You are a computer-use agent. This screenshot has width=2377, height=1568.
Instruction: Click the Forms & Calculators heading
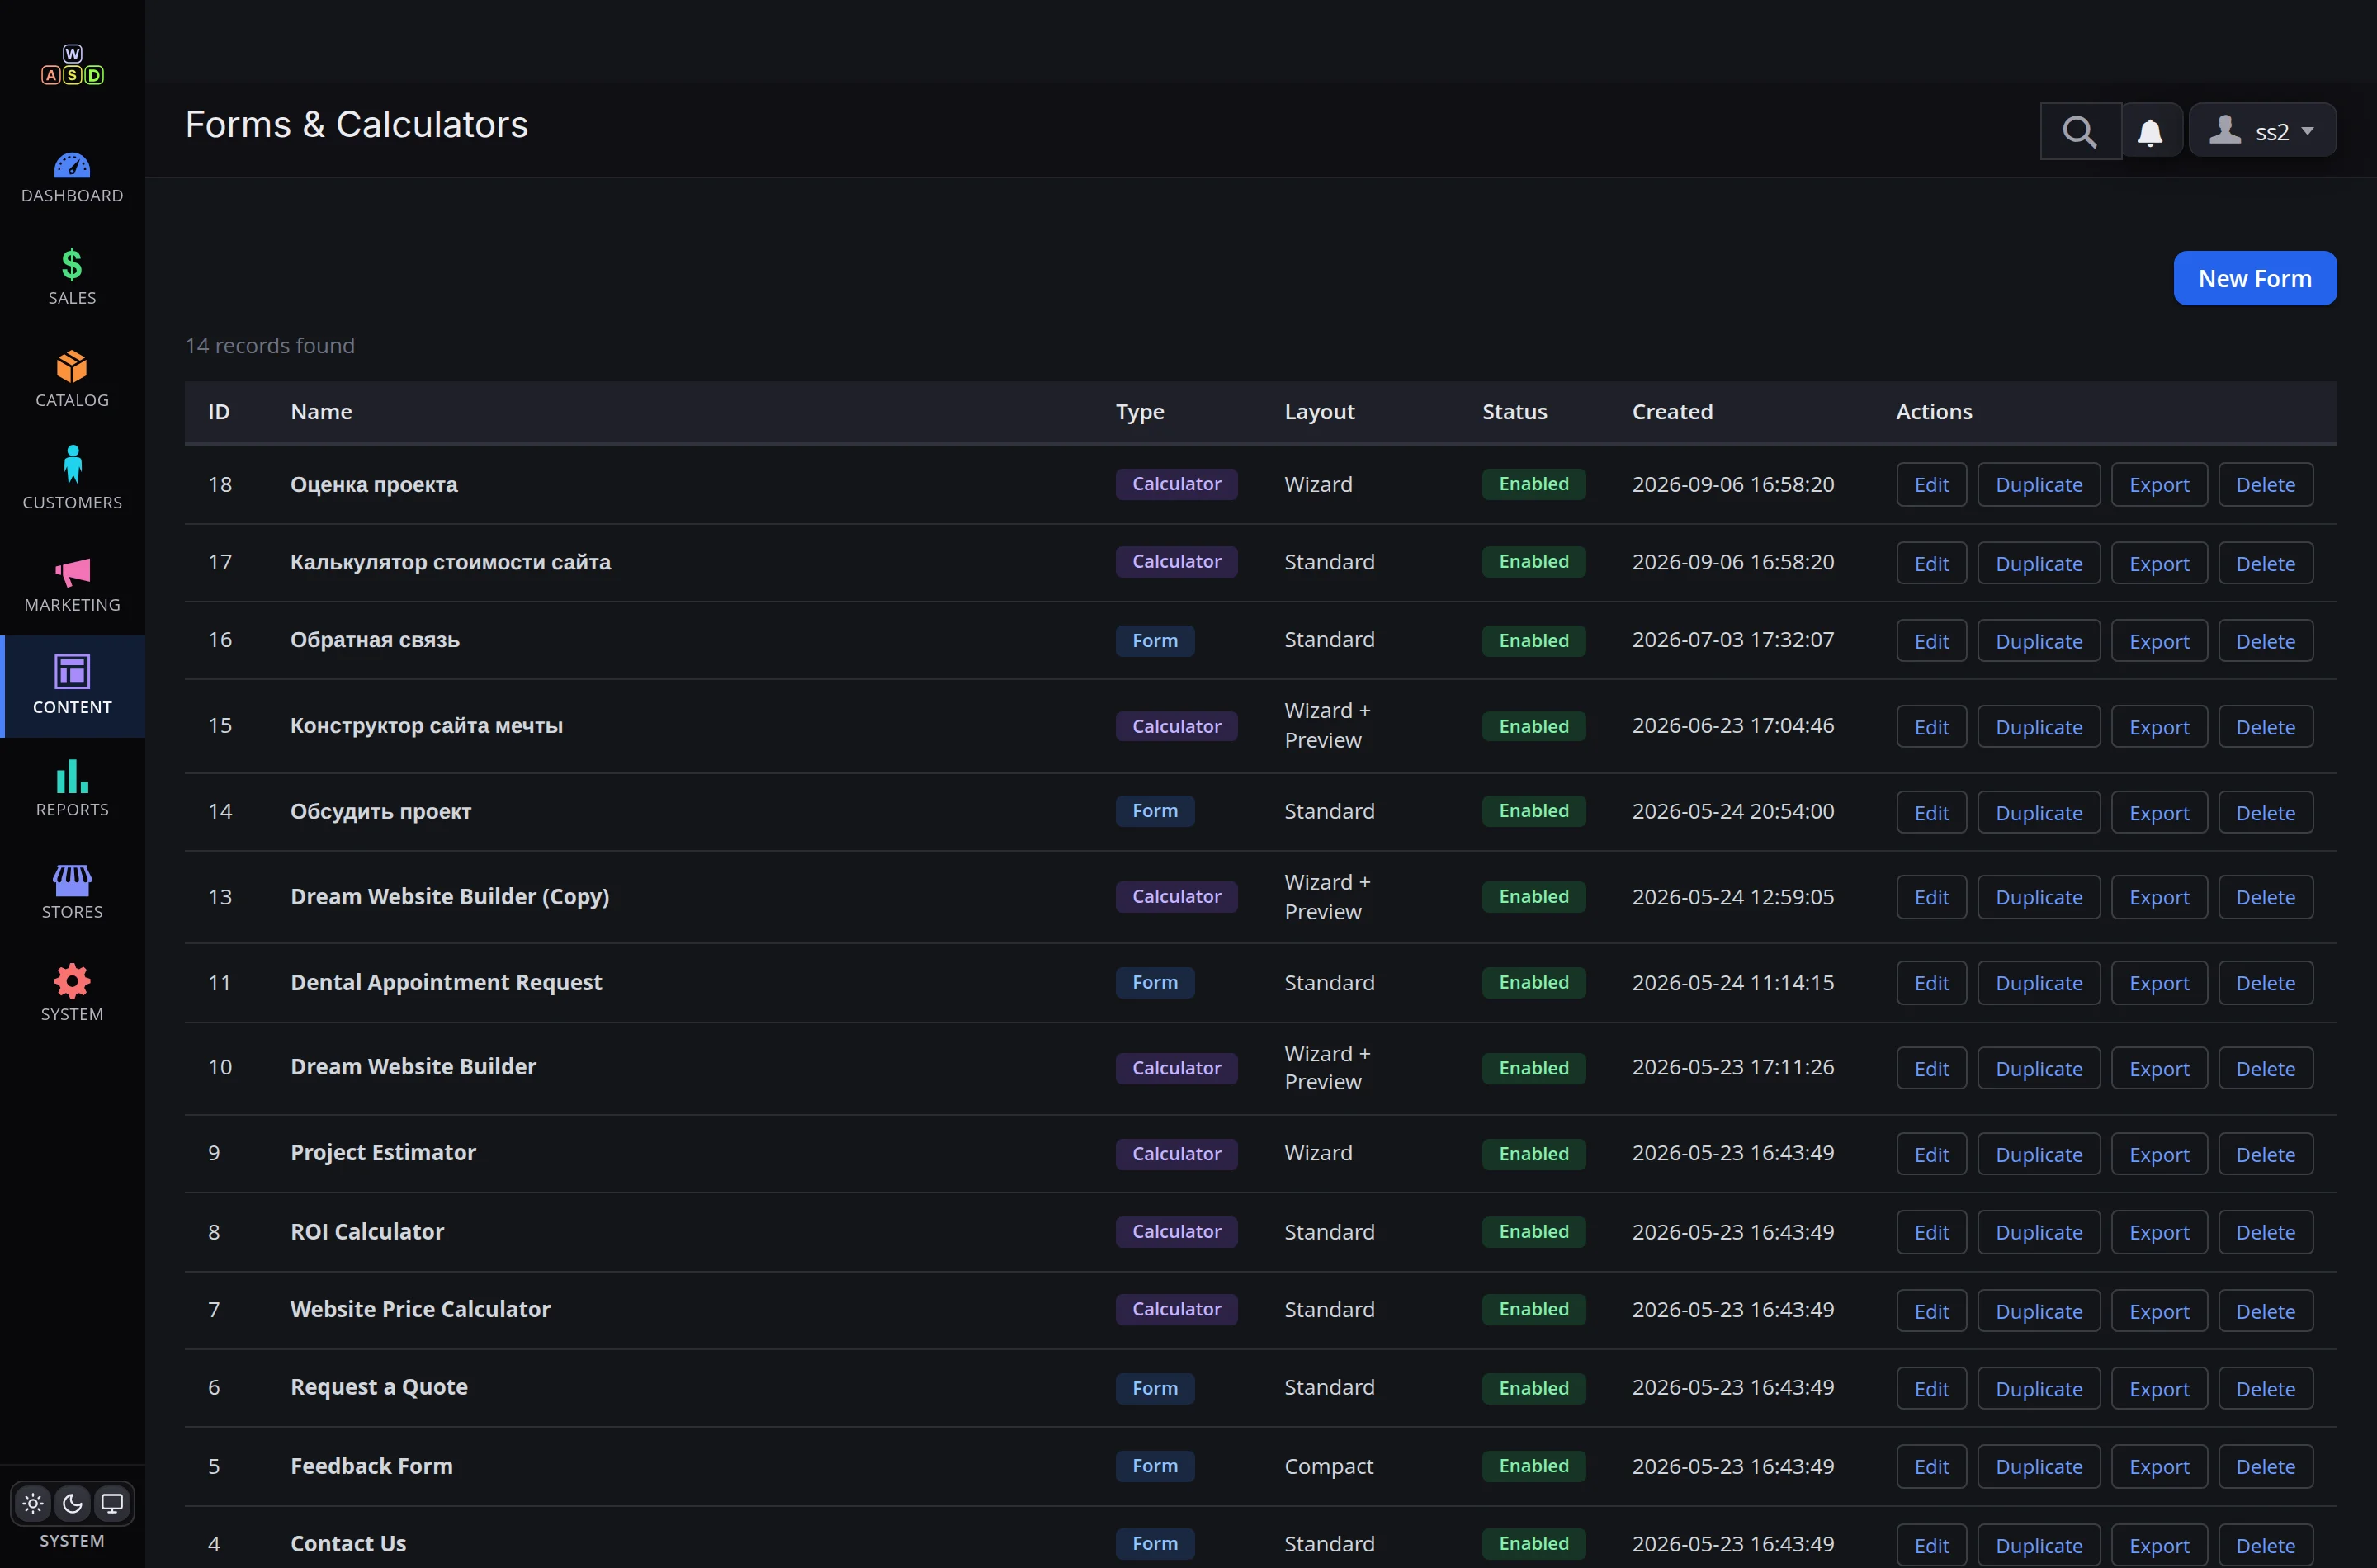coord(356,125)
